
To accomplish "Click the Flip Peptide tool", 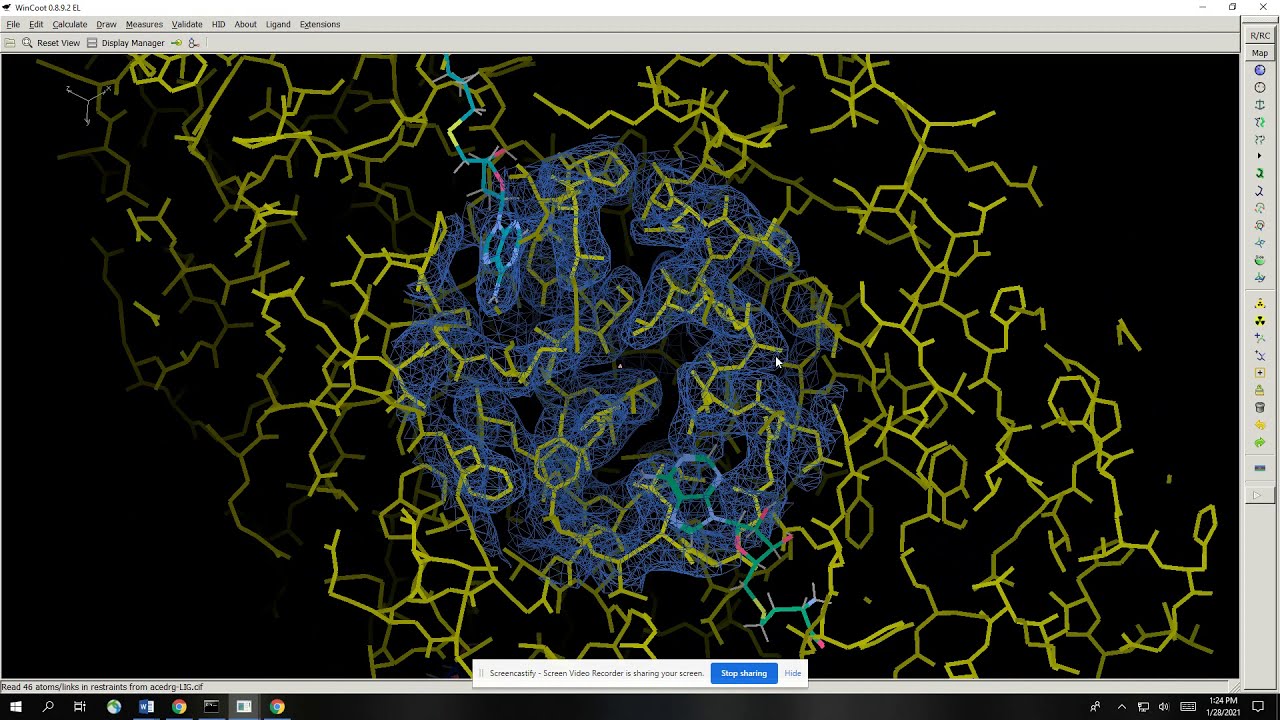I will [1260, 243].
